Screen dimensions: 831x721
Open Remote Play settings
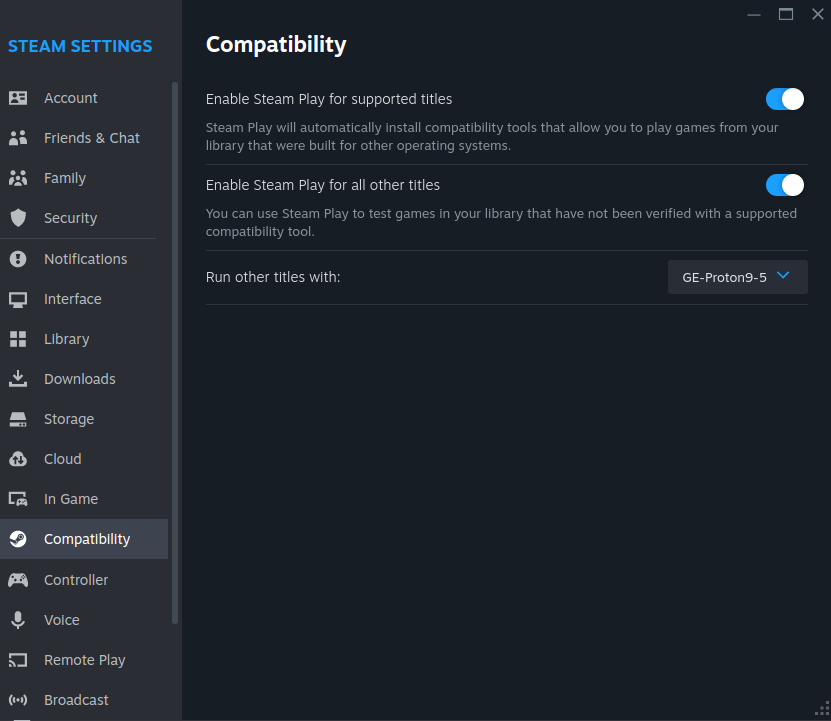pyautogui.click(x=84, y=660)
